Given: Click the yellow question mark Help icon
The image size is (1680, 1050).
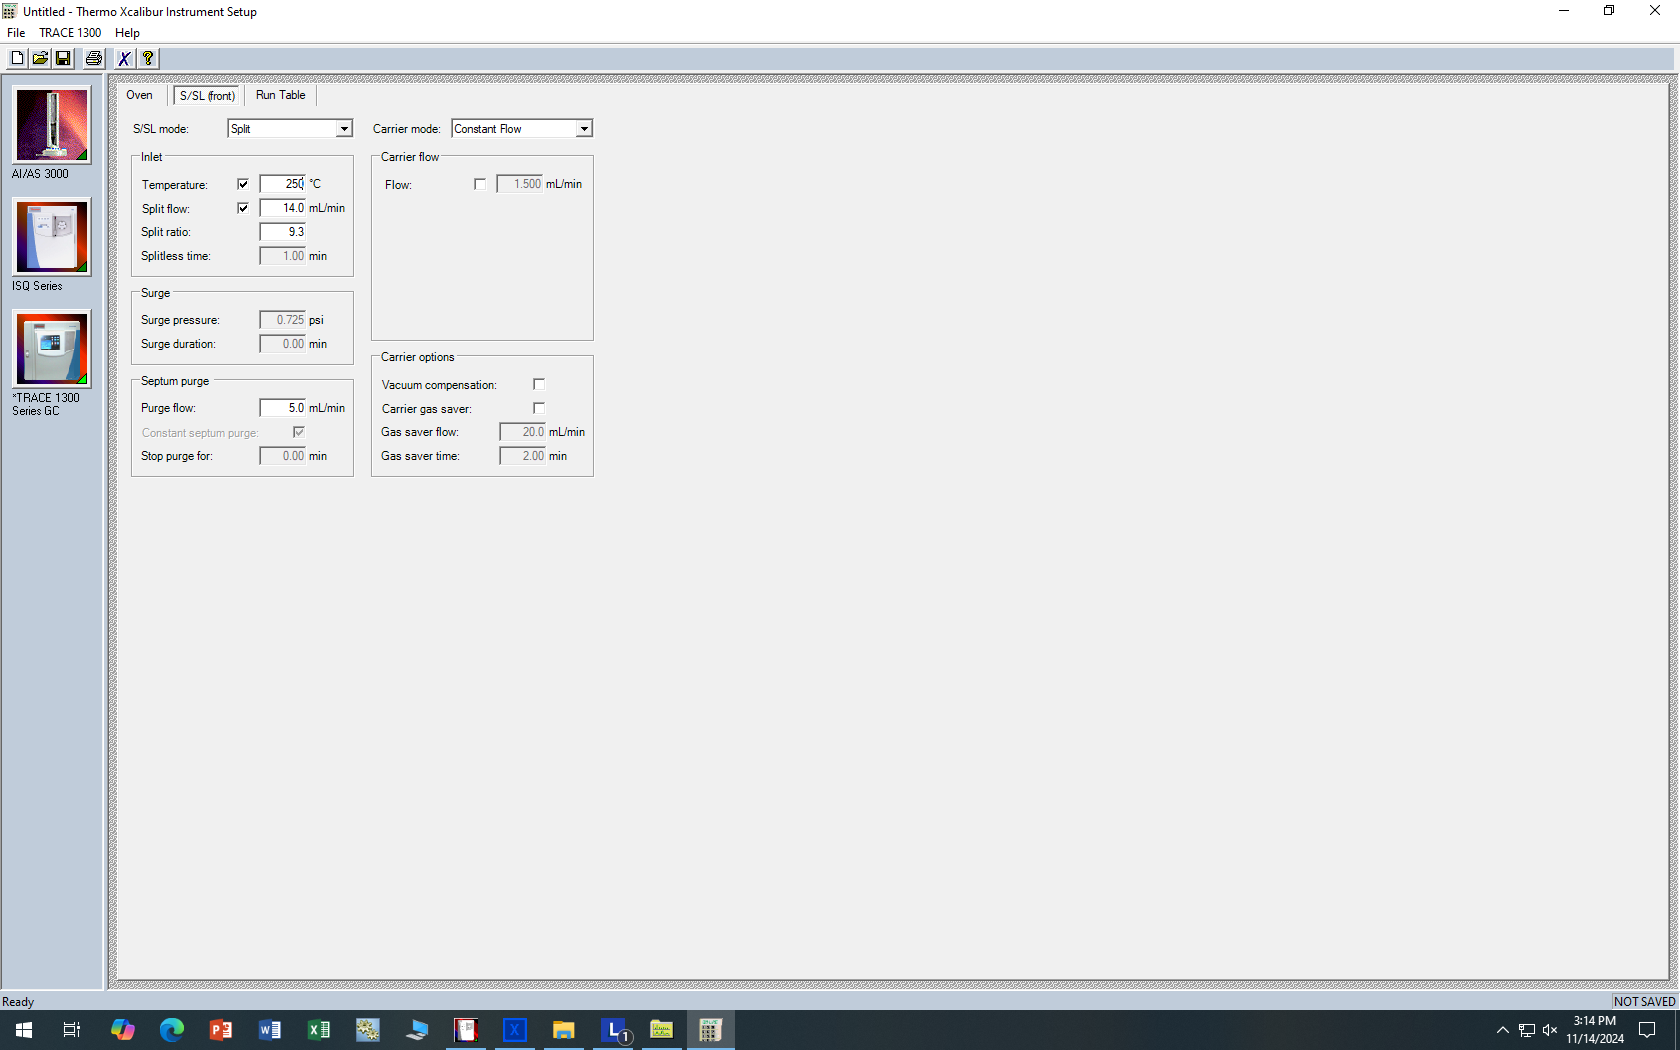Looking at the screenshot, I should pos(147,59).
